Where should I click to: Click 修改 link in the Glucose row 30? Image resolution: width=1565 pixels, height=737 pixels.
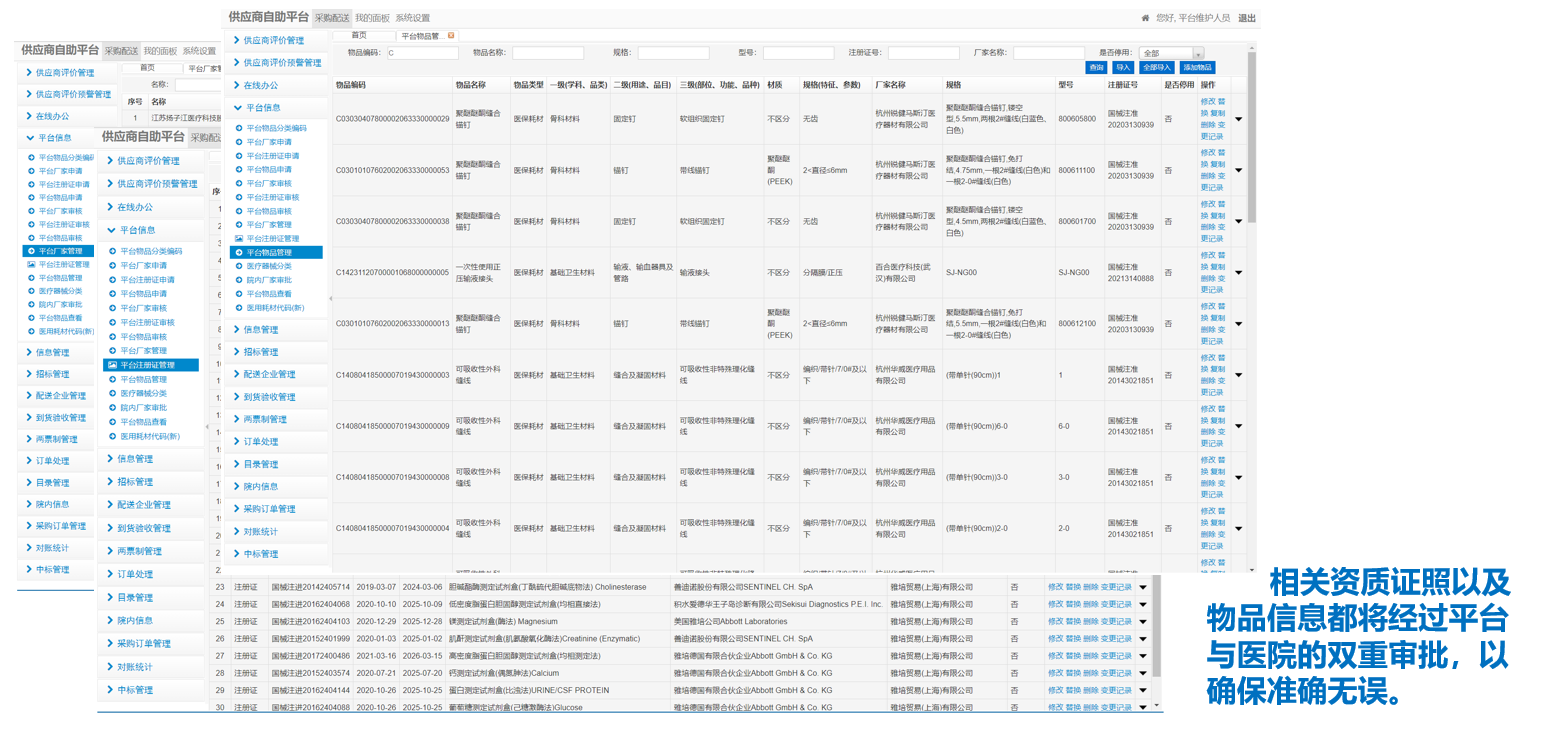1055,708
